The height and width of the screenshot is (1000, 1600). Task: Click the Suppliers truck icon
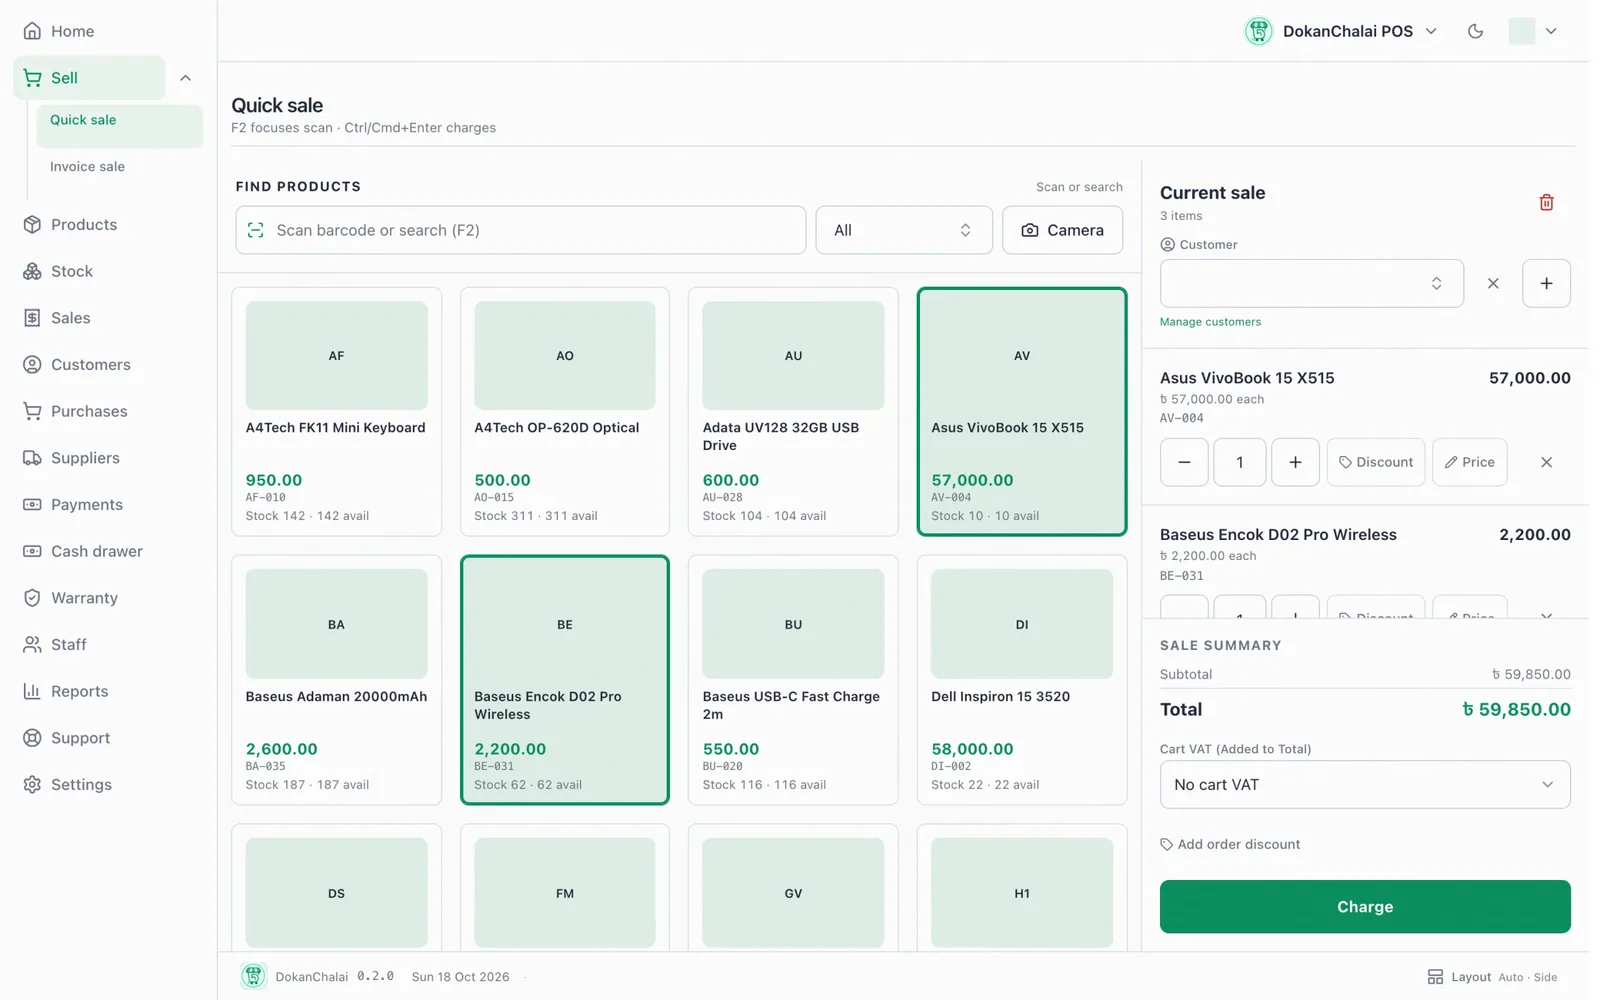tap(32, 458)
